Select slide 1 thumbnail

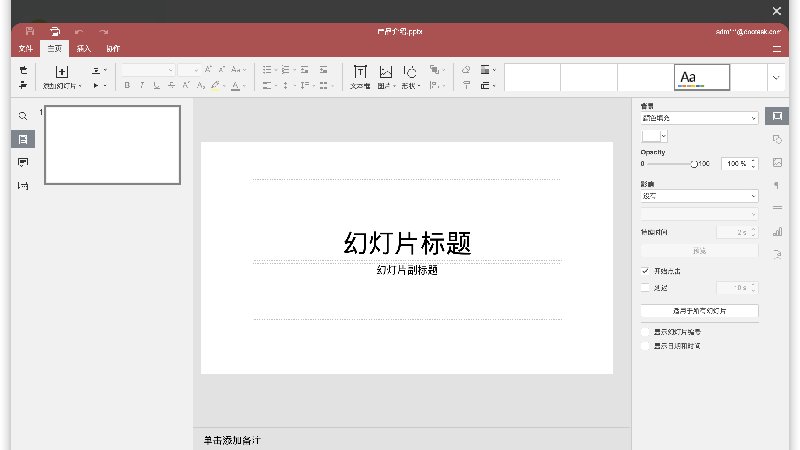tap(112, 145)
